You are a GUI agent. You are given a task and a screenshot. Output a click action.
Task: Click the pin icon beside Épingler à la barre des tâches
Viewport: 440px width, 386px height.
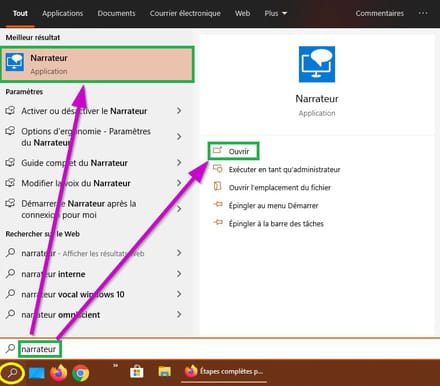pos(218,222)
